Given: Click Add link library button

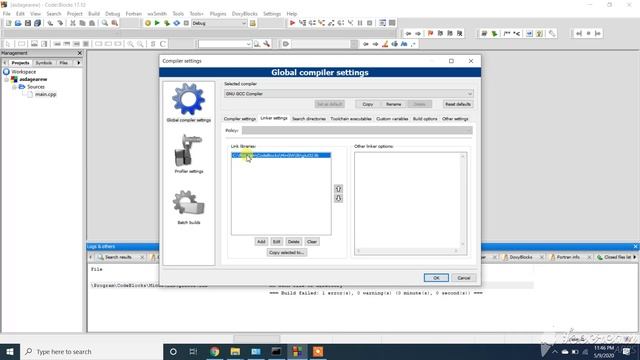Looking at the screenshot, I should tap(261, 242).
